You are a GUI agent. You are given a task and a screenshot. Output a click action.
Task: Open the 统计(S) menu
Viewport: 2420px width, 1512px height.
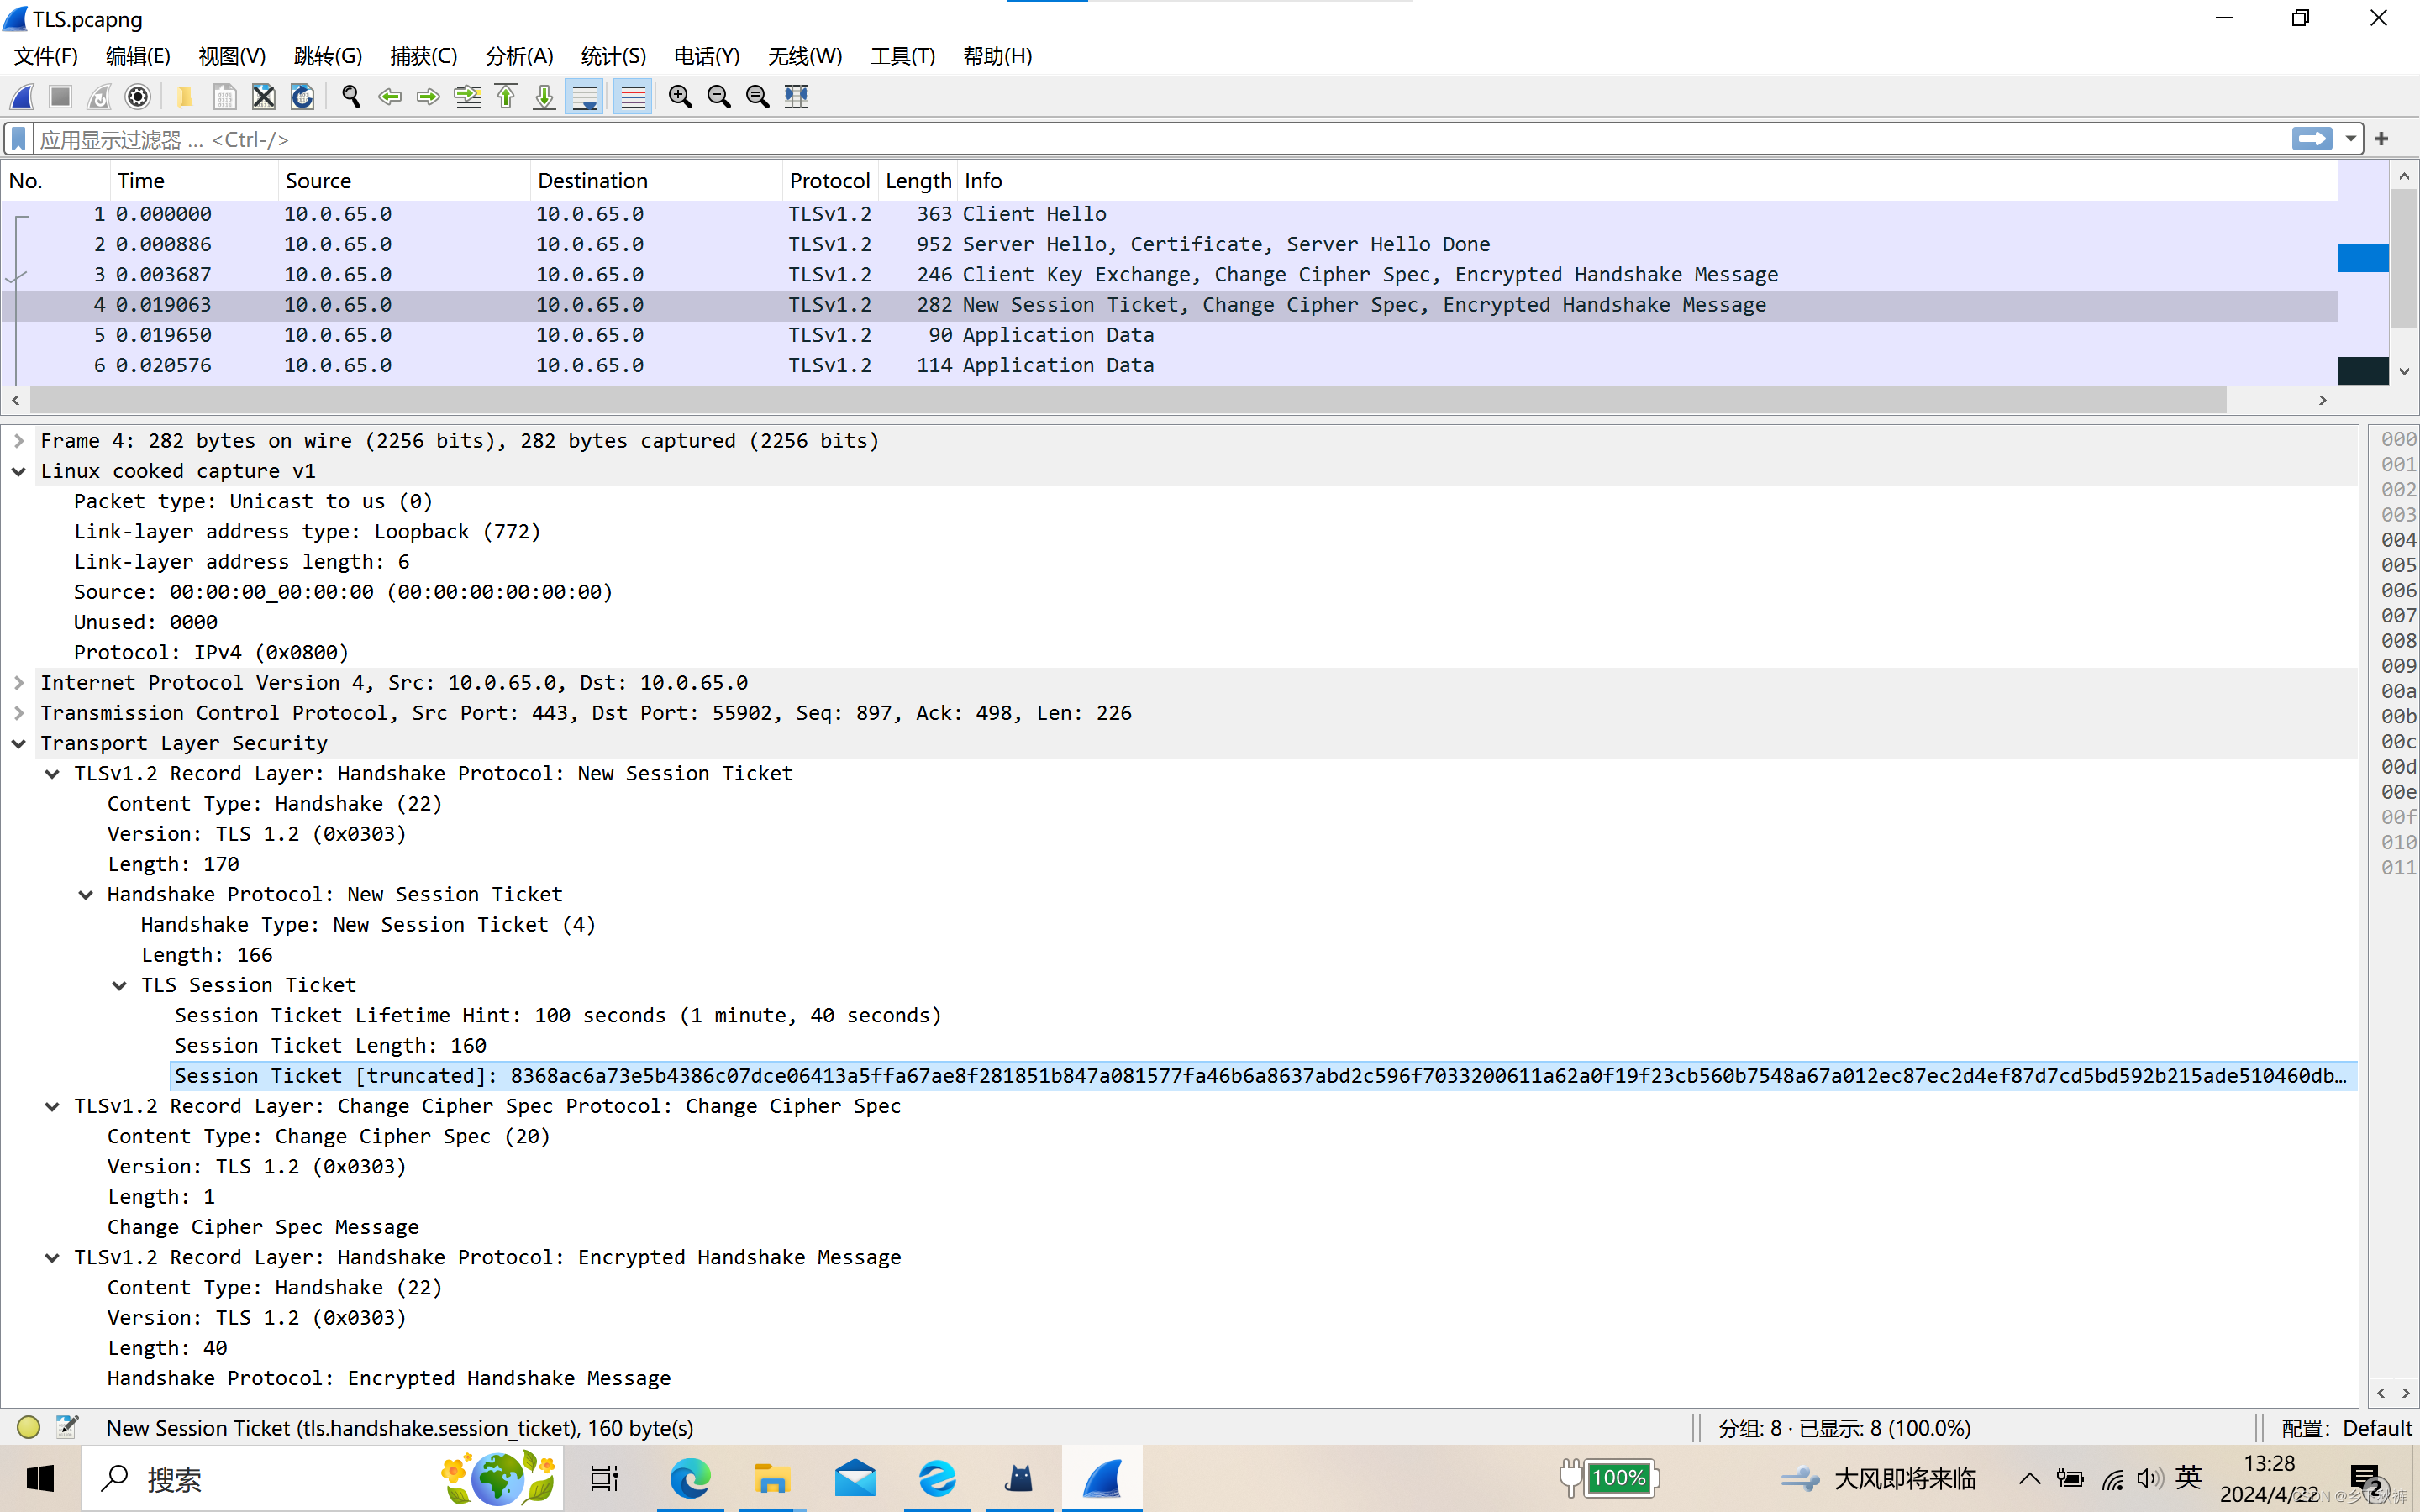613,56
